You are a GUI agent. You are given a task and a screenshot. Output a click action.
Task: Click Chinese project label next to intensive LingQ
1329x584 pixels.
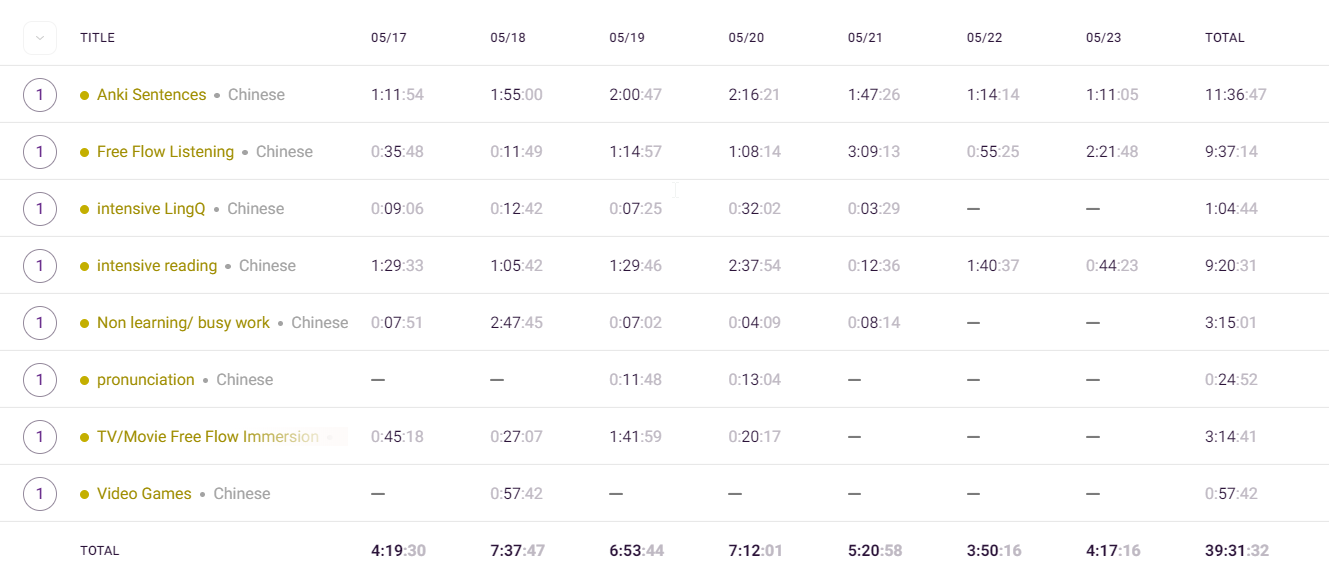point(255,209)
